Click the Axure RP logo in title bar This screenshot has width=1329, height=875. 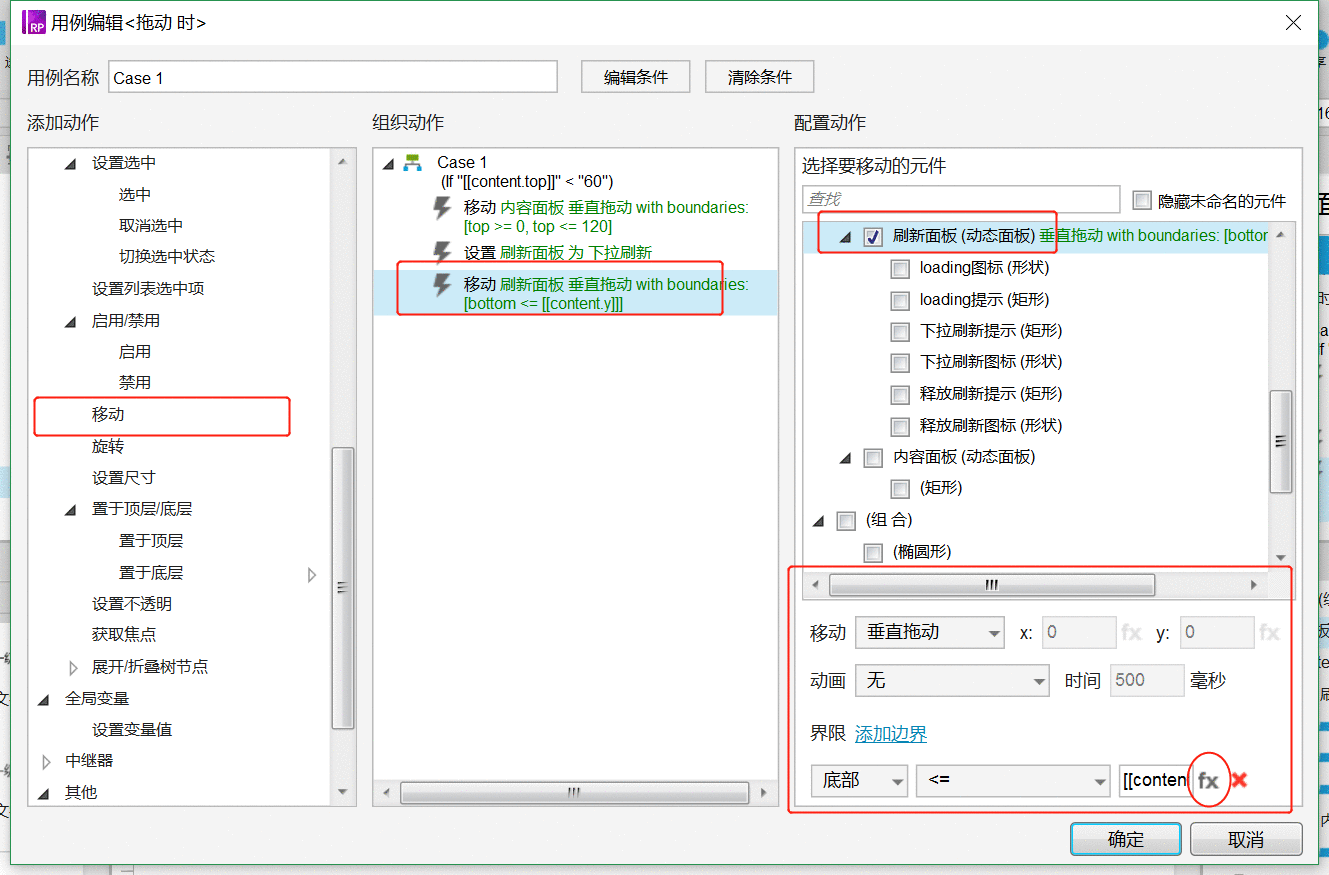(x=35, y=23)
